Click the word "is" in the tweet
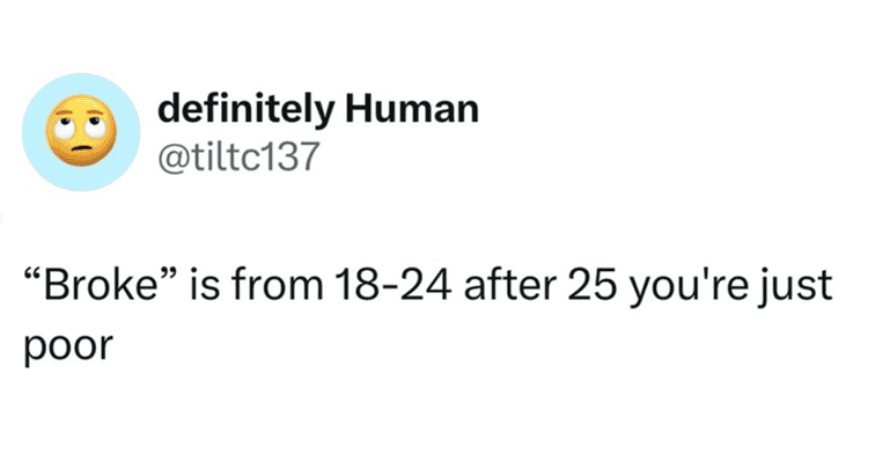 [x=214, y=289]
